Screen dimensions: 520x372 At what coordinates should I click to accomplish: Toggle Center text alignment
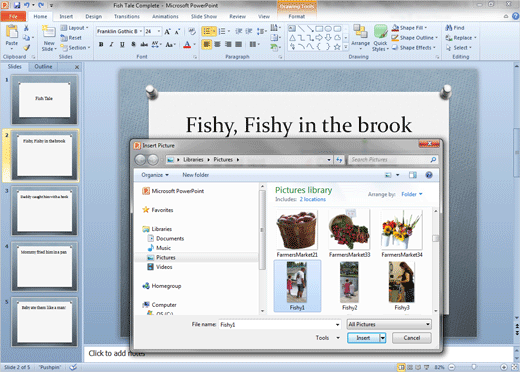click(x=217, y=44)
